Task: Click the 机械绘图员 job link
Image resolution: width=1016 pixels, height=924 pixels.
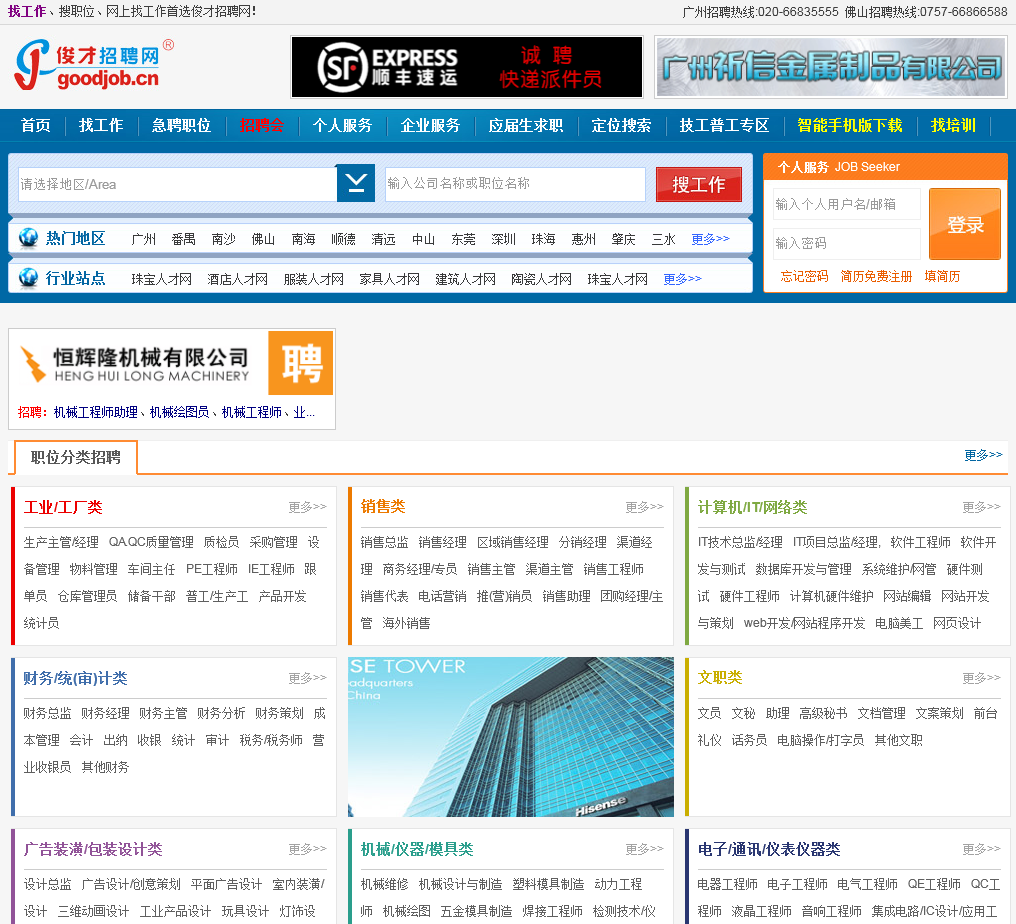Action: (x=179, y=413)
